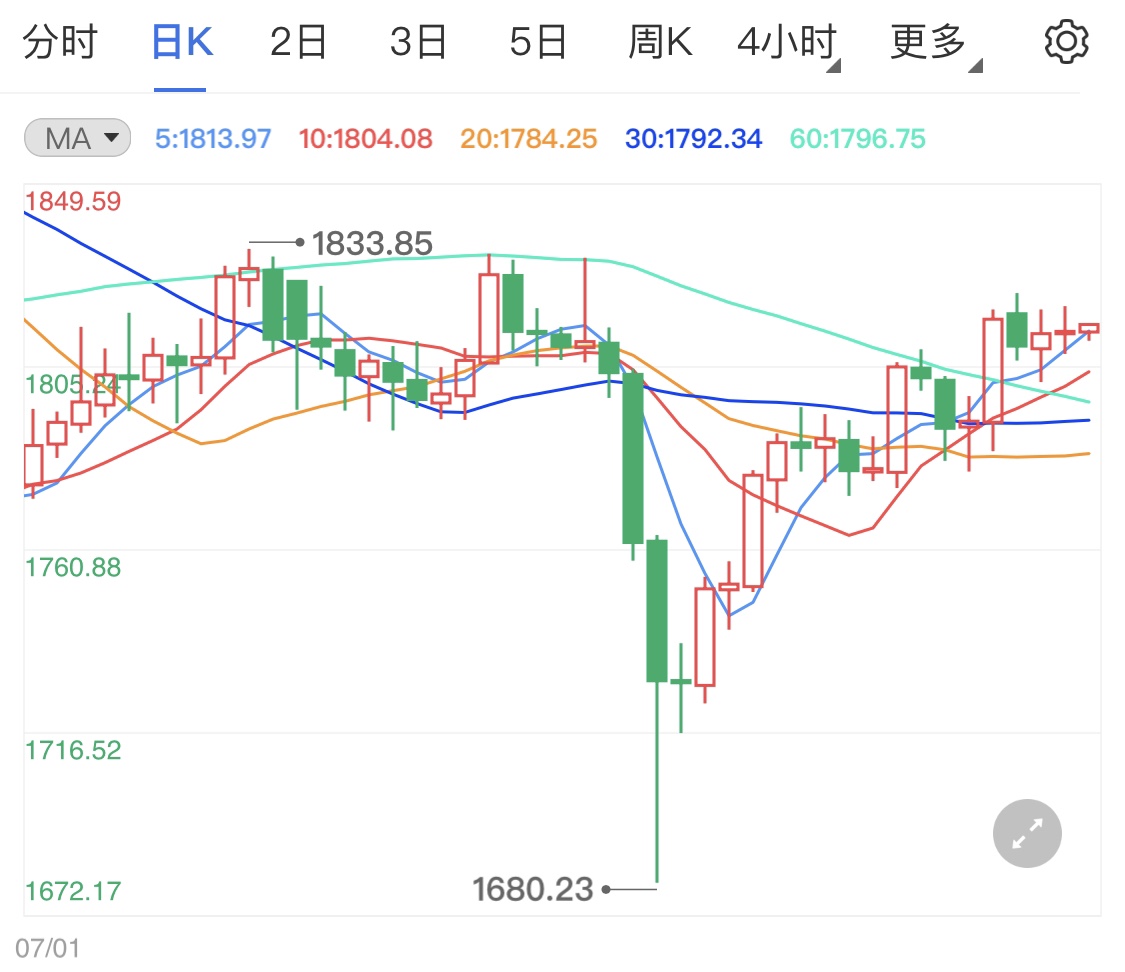Viewport: 1125px width, 972px height.
Task: Click the MA10 value 10:1804.08
Action: point(365,138)
